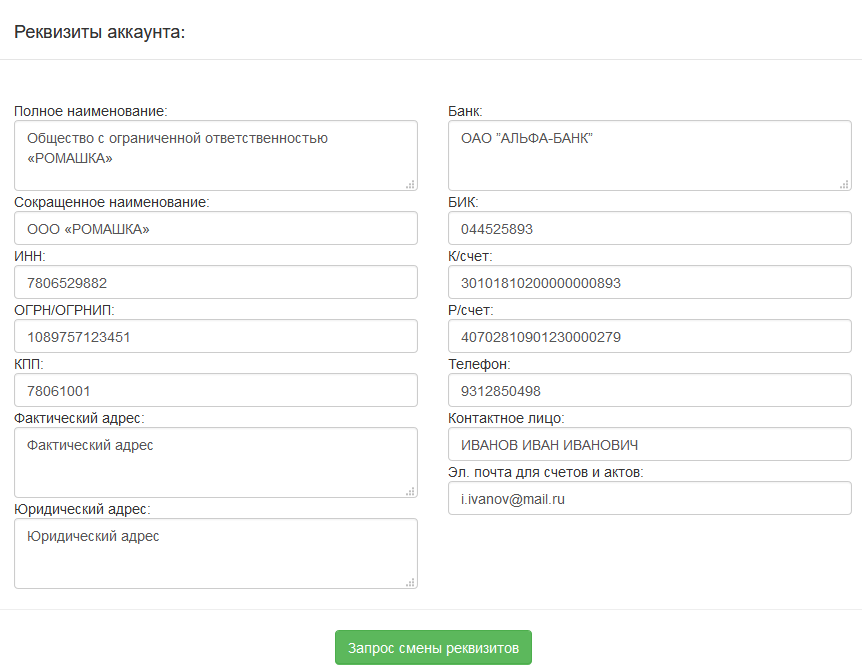This screenshot has width=862, height=670.
Task: Click the 'Фактический адрес' text area
Action: click(215, 462)
